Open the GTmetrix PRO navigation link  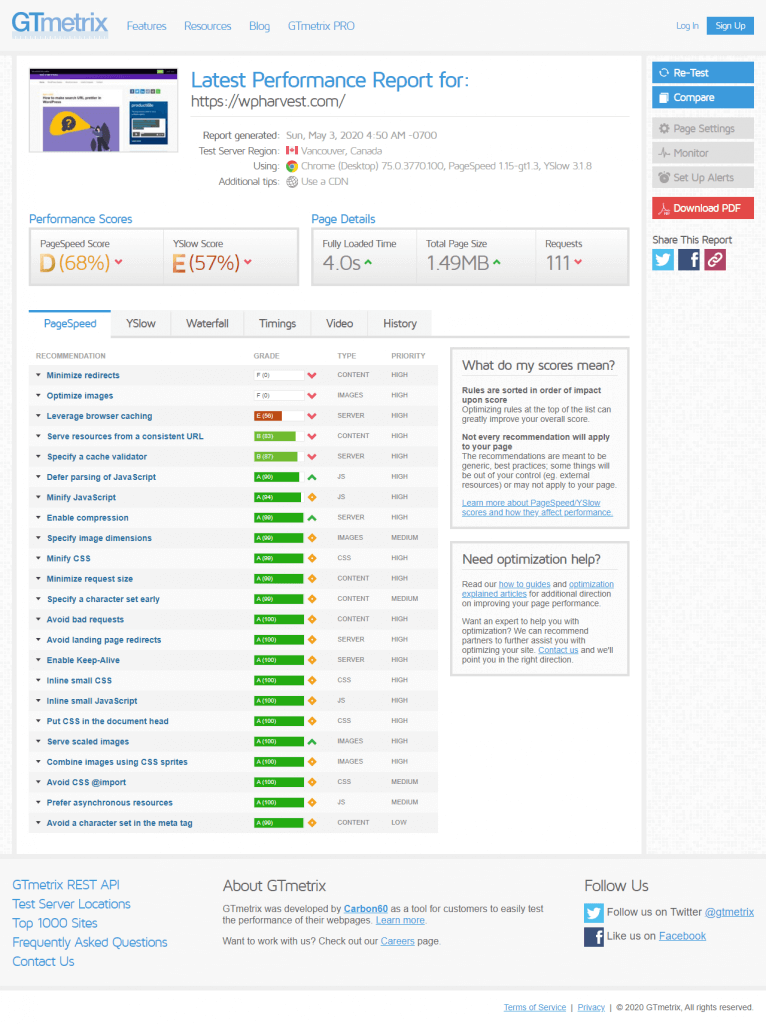[x=321, y=26]
